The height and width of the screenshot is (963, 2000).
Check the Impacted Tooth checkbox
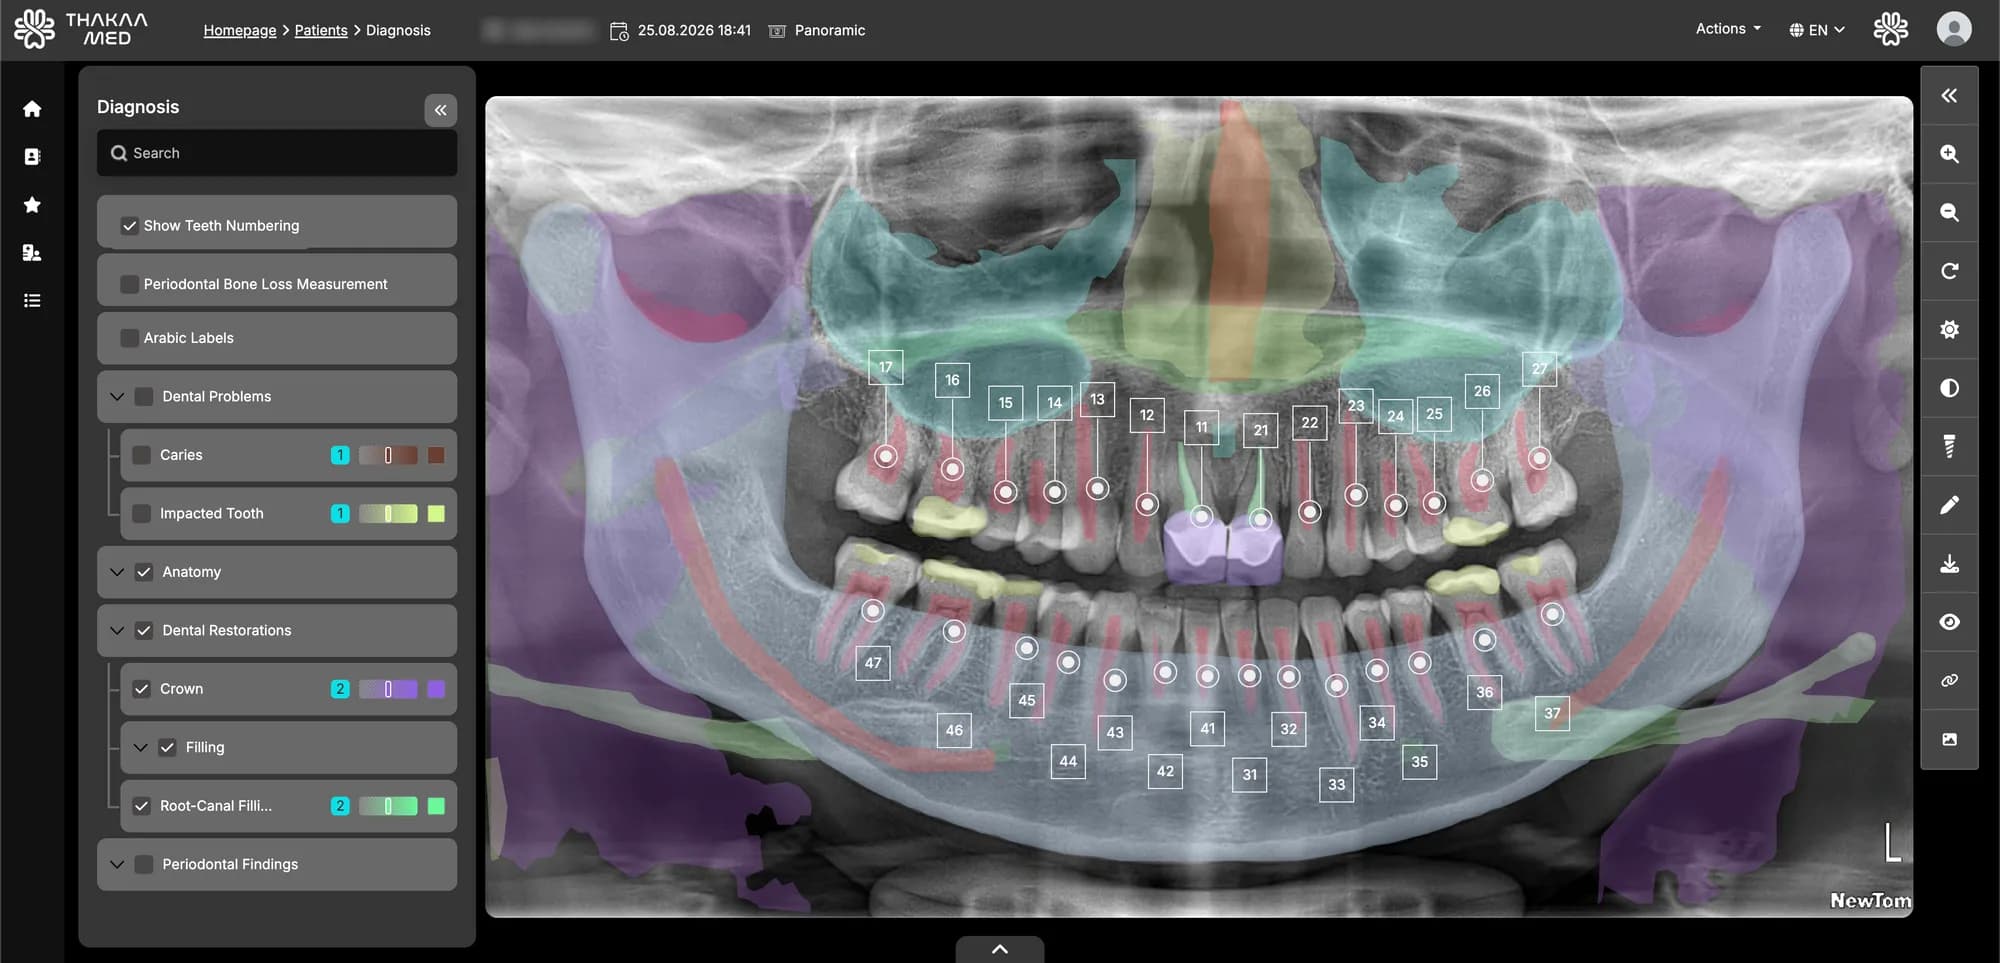(142, 514)
